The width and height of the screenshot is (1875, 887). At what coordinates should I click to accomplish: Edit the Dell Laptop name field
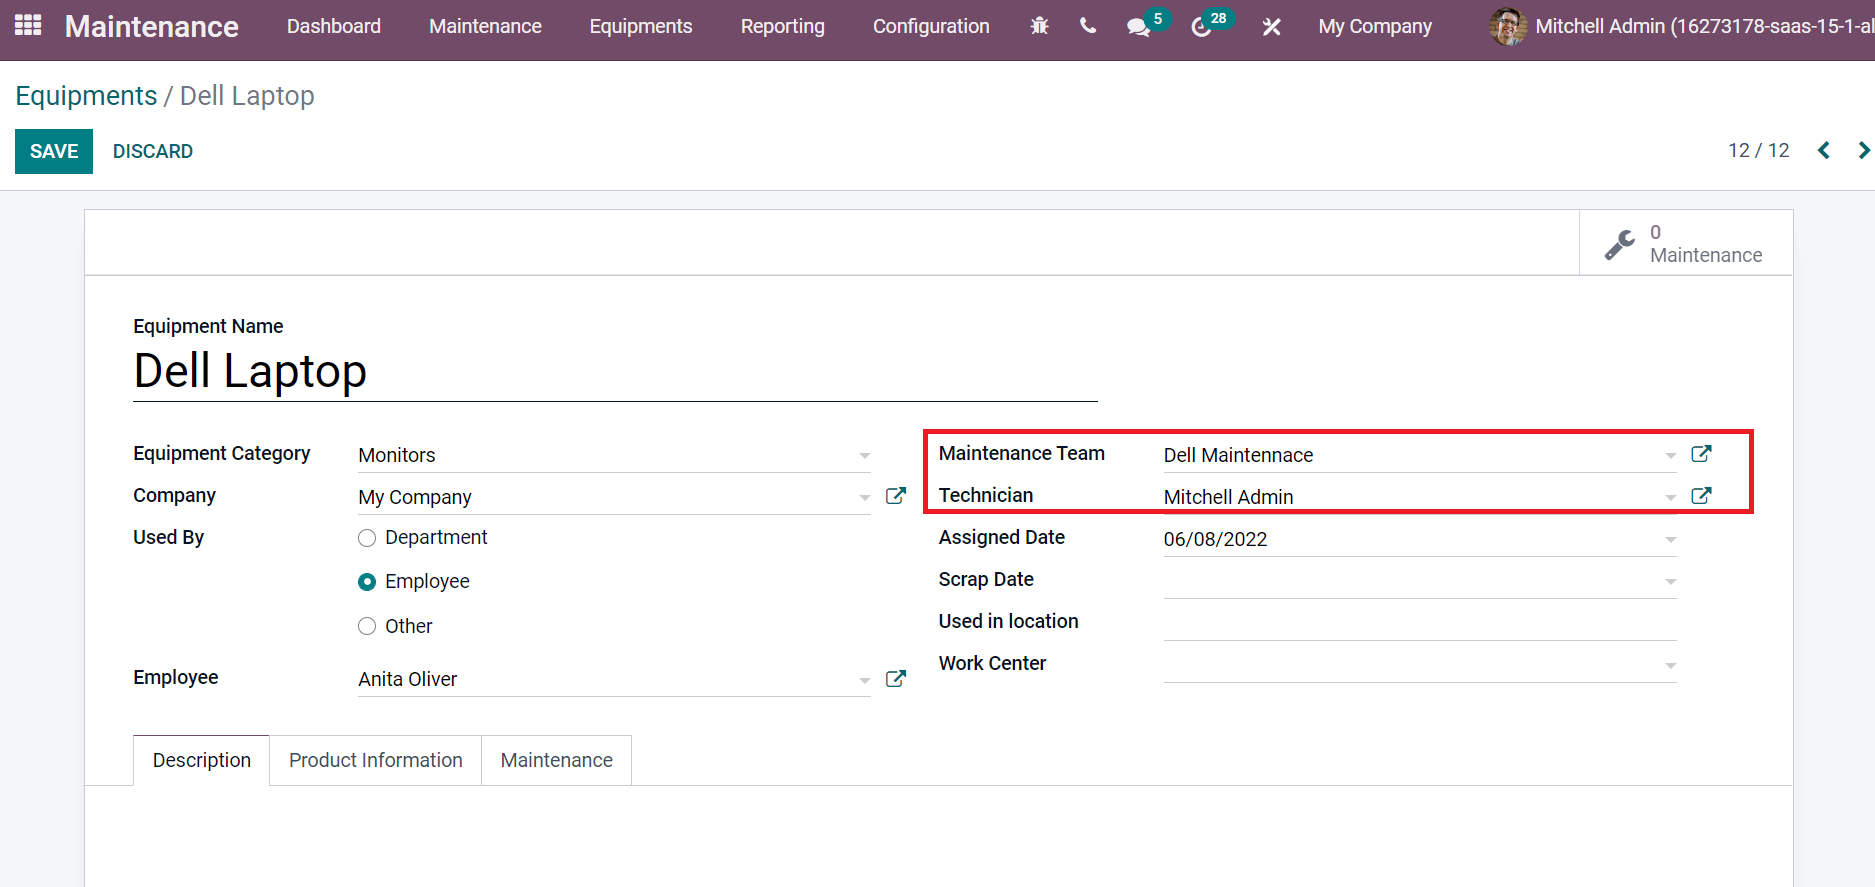pyautogui.click(x=615, y=372)
